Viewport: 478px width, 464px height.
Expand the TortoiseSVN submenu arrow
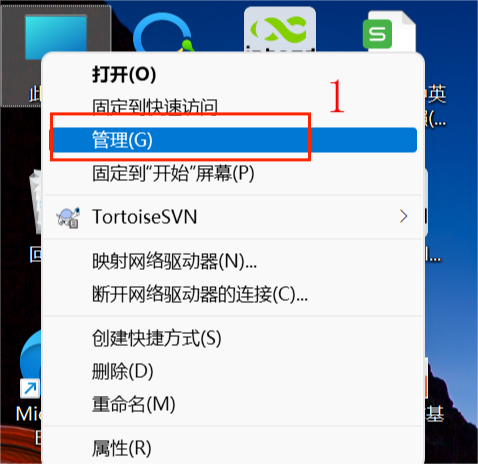403,216
